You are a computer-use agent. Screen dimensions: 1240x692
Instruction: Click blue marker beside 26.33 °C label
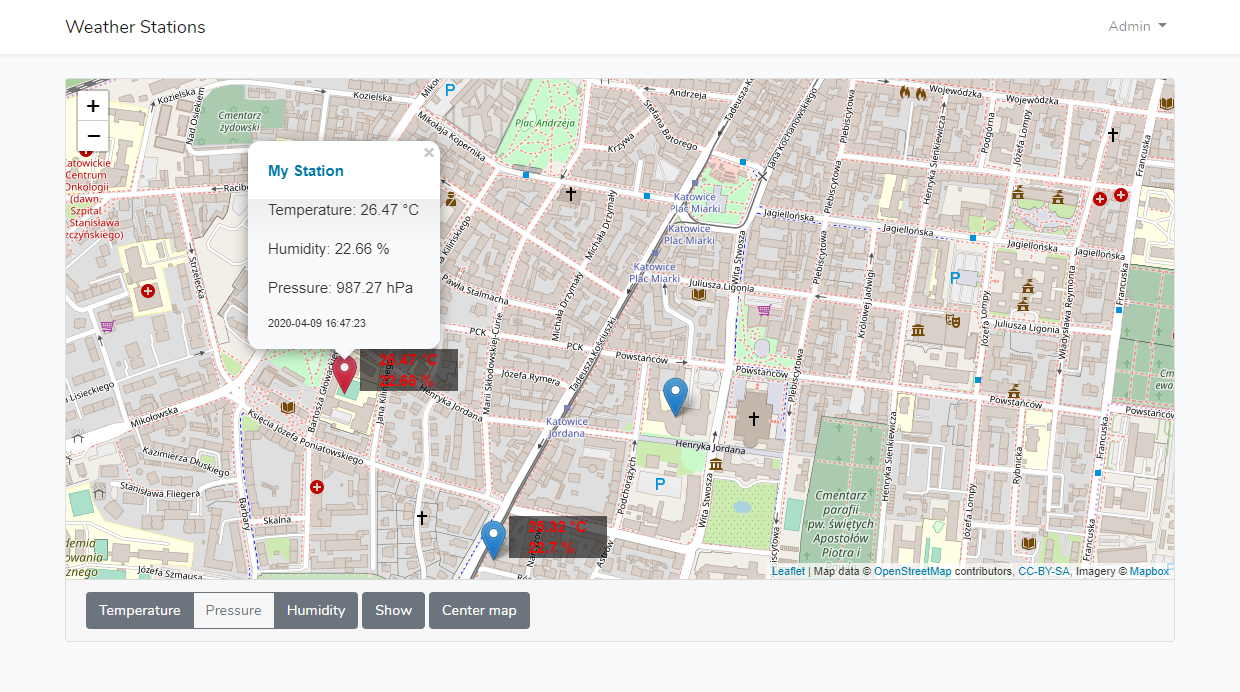493,540
